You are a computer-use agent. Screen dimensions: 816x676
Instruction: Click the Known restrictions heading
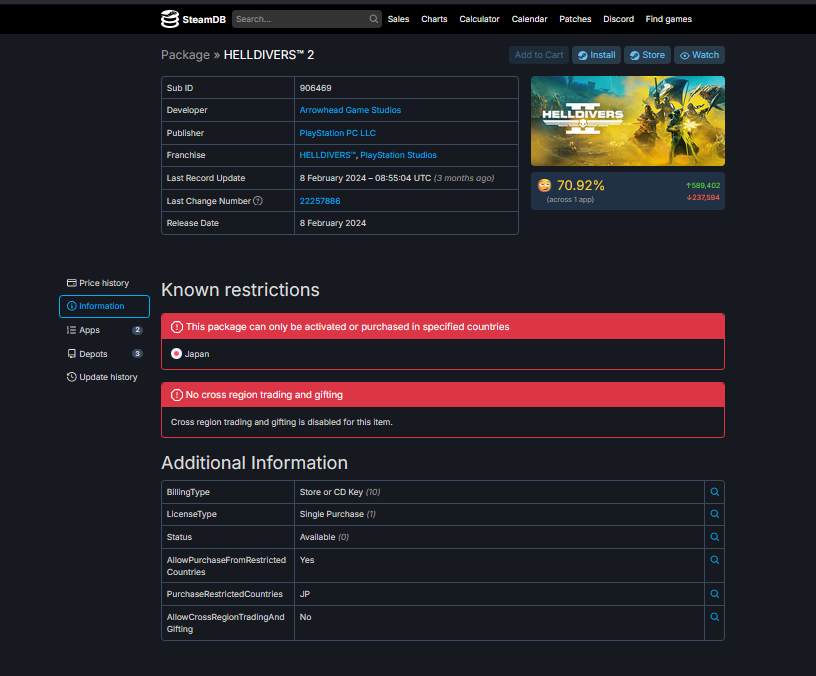point(240,290)
